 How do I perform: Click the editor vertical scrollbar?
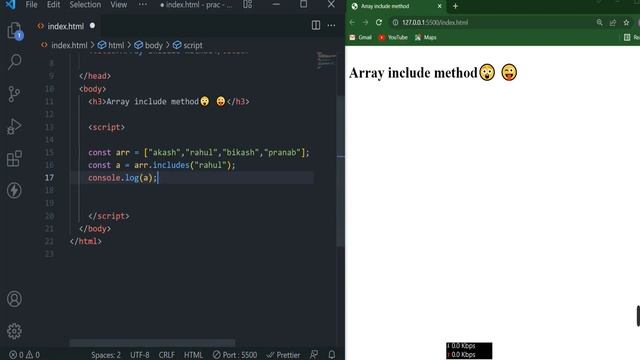pos(340,171)
